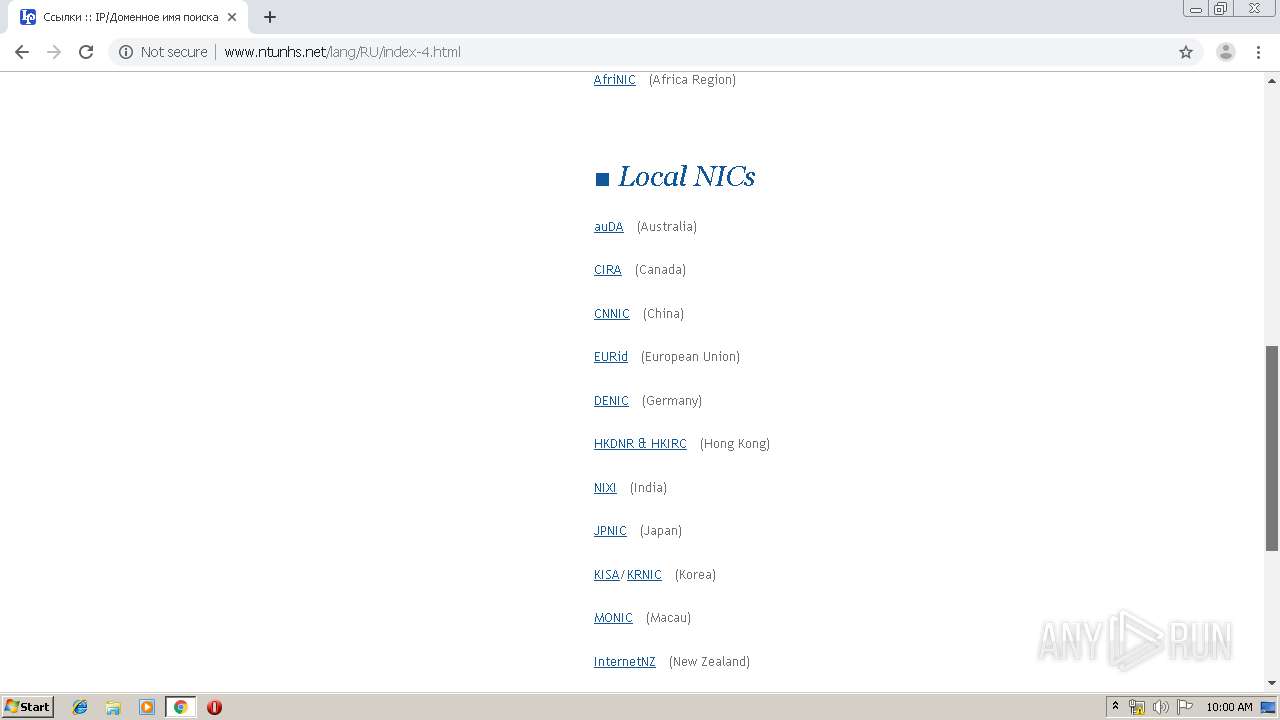The height and width of the screenshot is (720, 1280).
Task: Go back to the previous page
Action: click(22, 52)
